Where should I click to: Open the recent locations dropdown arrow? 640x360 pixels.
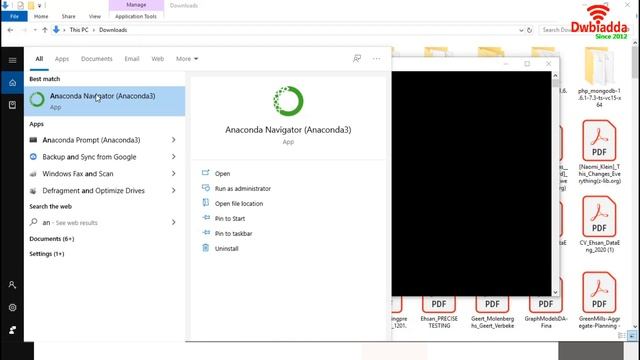click(35, 30)
